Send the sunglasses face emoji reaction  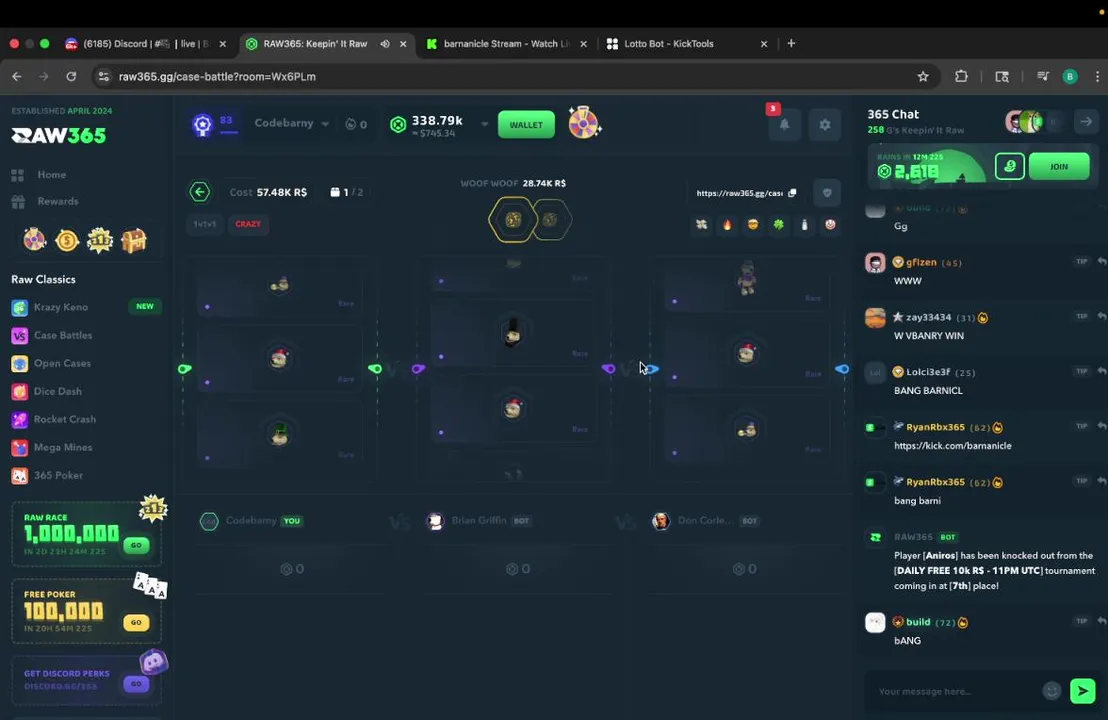tap(753, 225)
